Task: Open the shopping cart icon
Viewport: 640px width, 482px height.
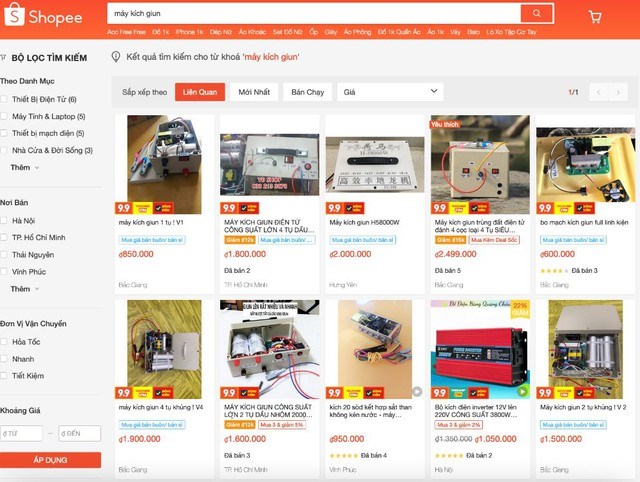Action: [595, 16]
